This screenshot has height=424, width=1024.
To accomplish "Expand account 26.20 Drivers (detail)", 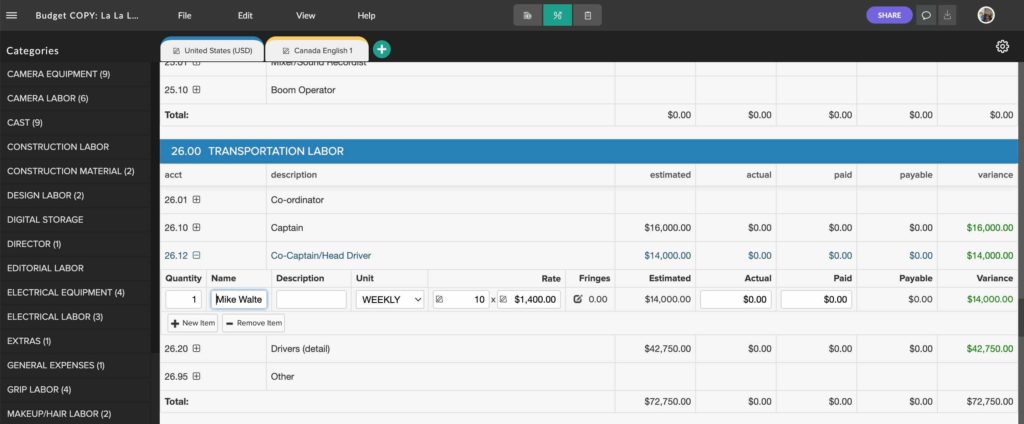I will [x=197, y=349].
